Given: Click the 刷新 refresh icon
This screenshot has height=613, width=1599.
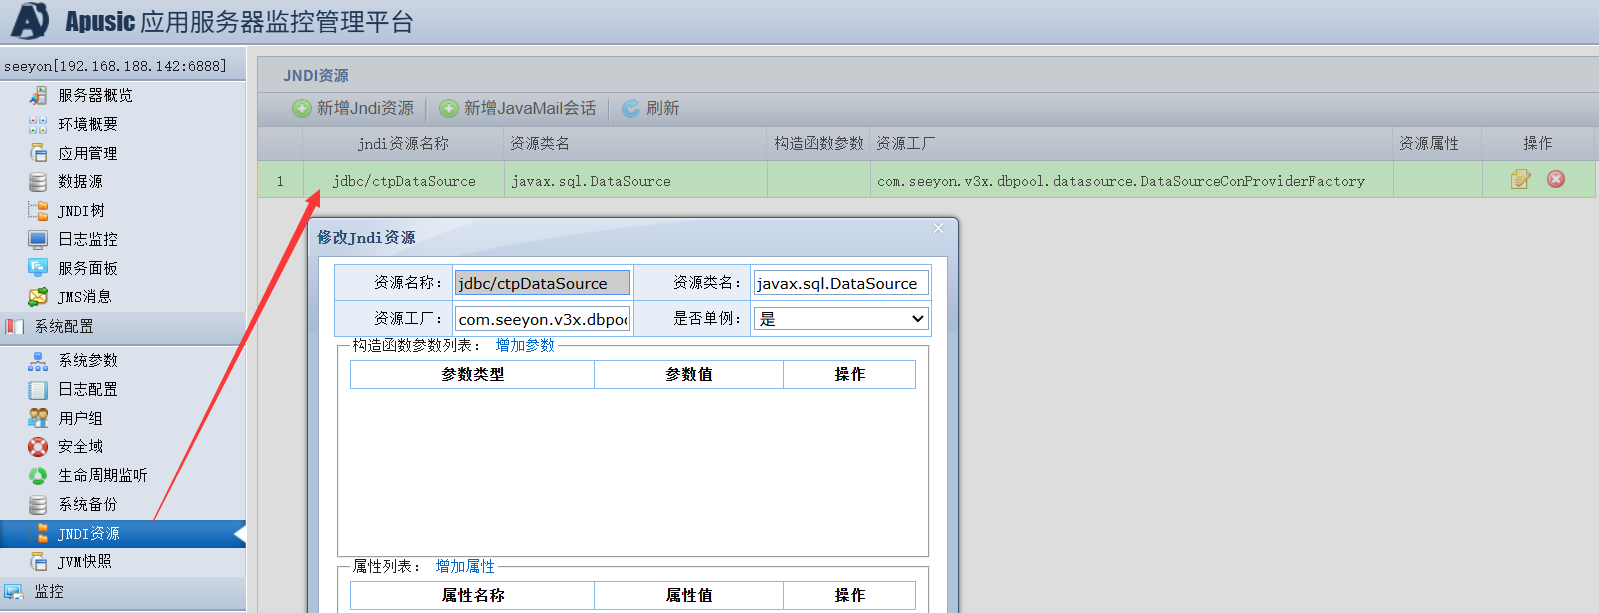Looking at the screenshot, I should click(631, 108).
